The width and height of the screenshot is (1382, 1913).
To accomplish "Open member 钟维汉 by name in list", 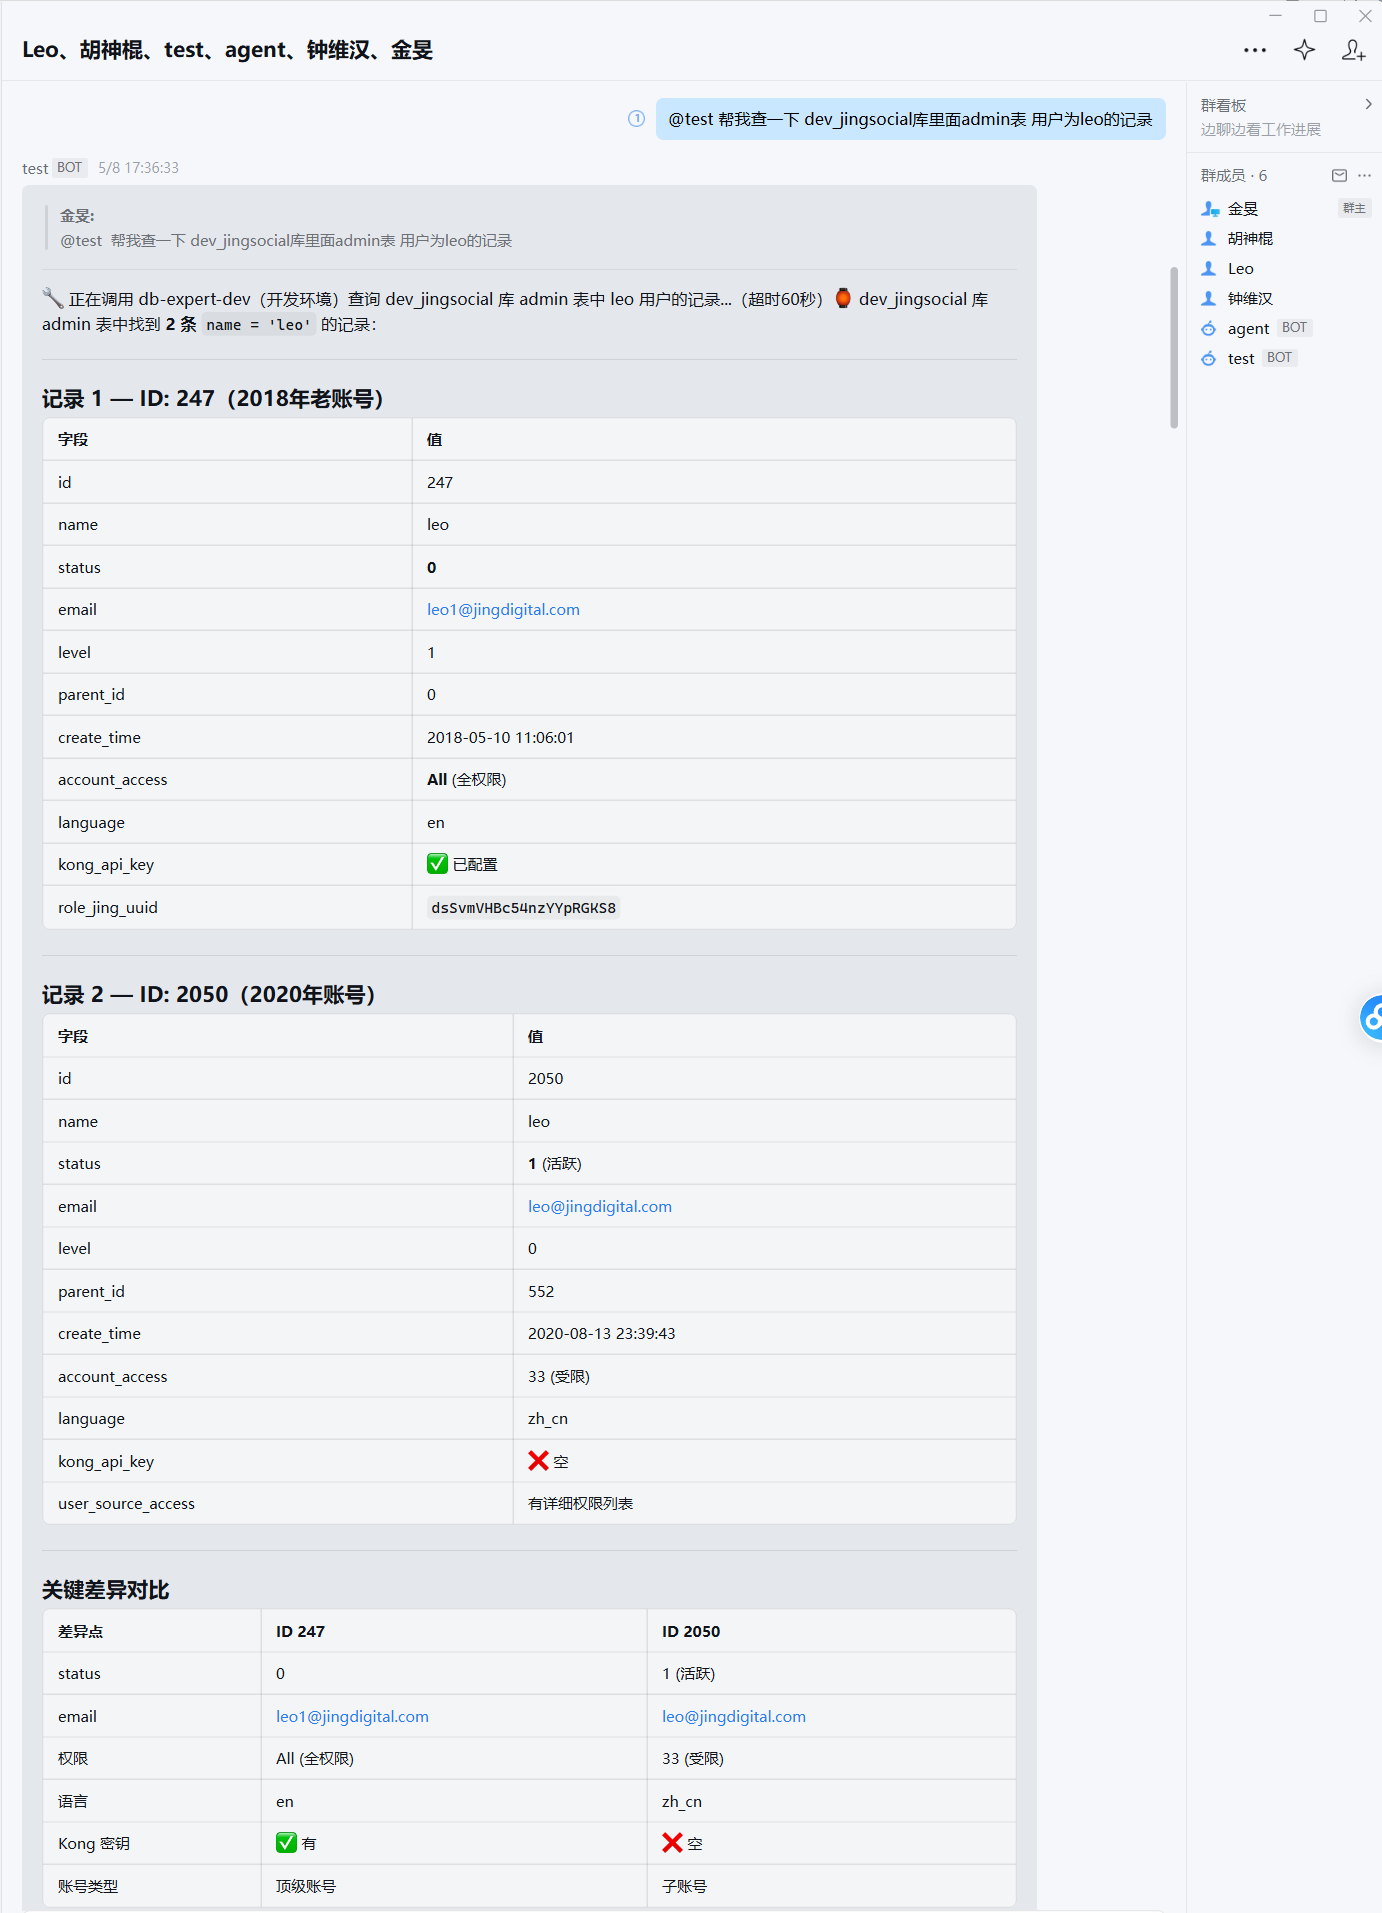I will 1250,298.
